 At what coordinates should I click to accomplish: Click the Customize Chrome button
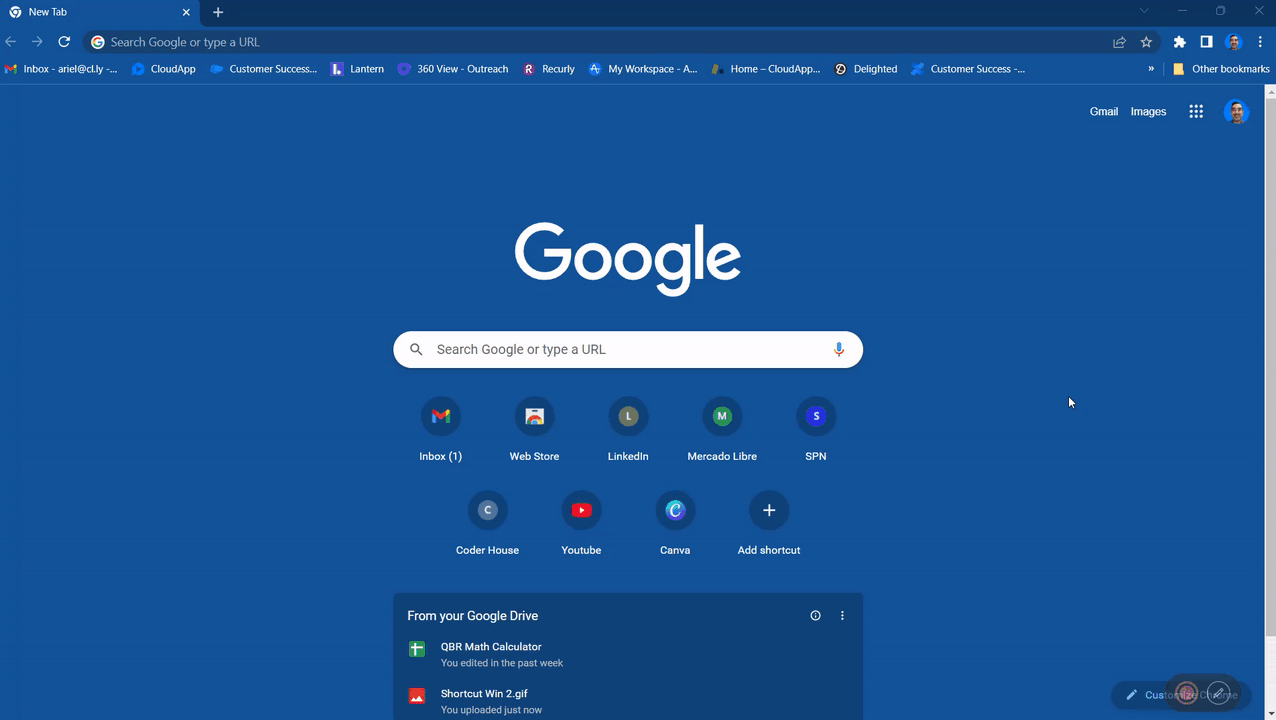coord(1180,694)
